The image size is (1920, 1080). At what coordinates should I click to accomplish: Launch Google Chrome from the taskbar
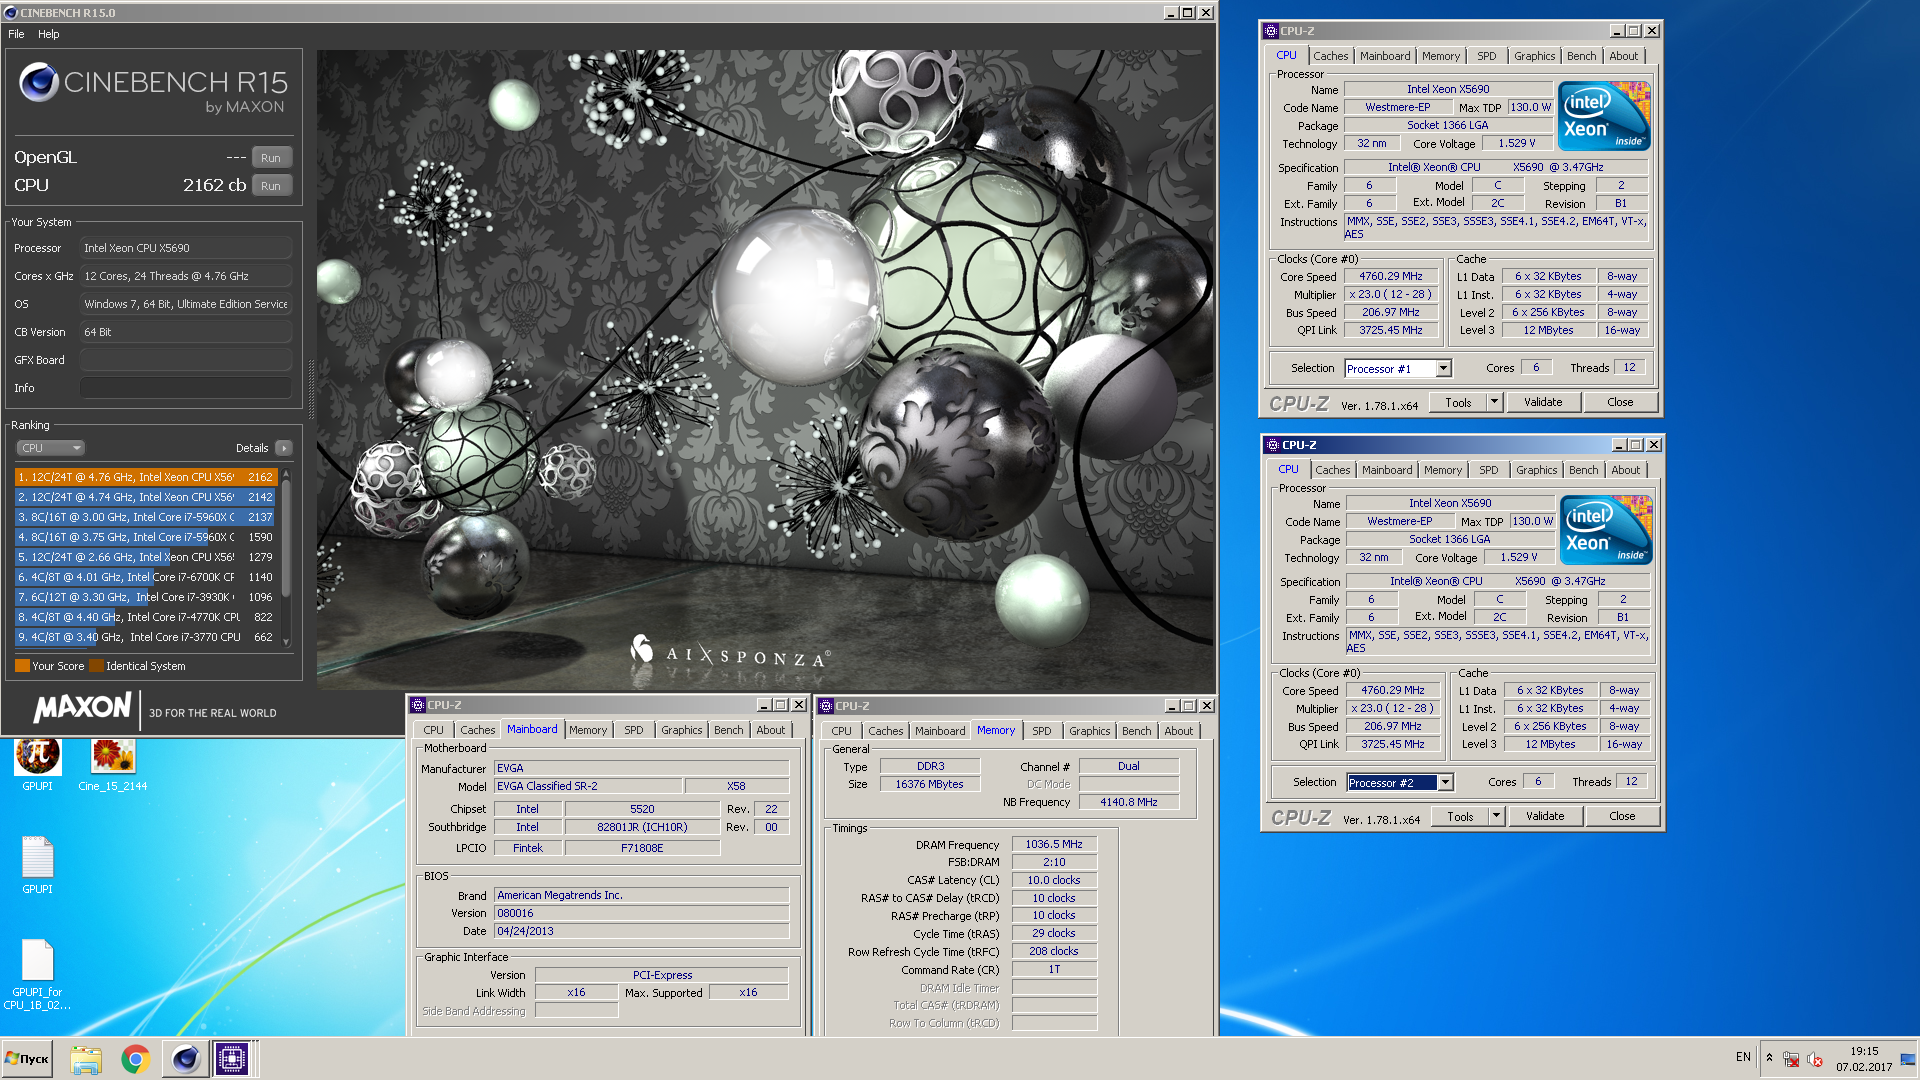coord(135,1059)
